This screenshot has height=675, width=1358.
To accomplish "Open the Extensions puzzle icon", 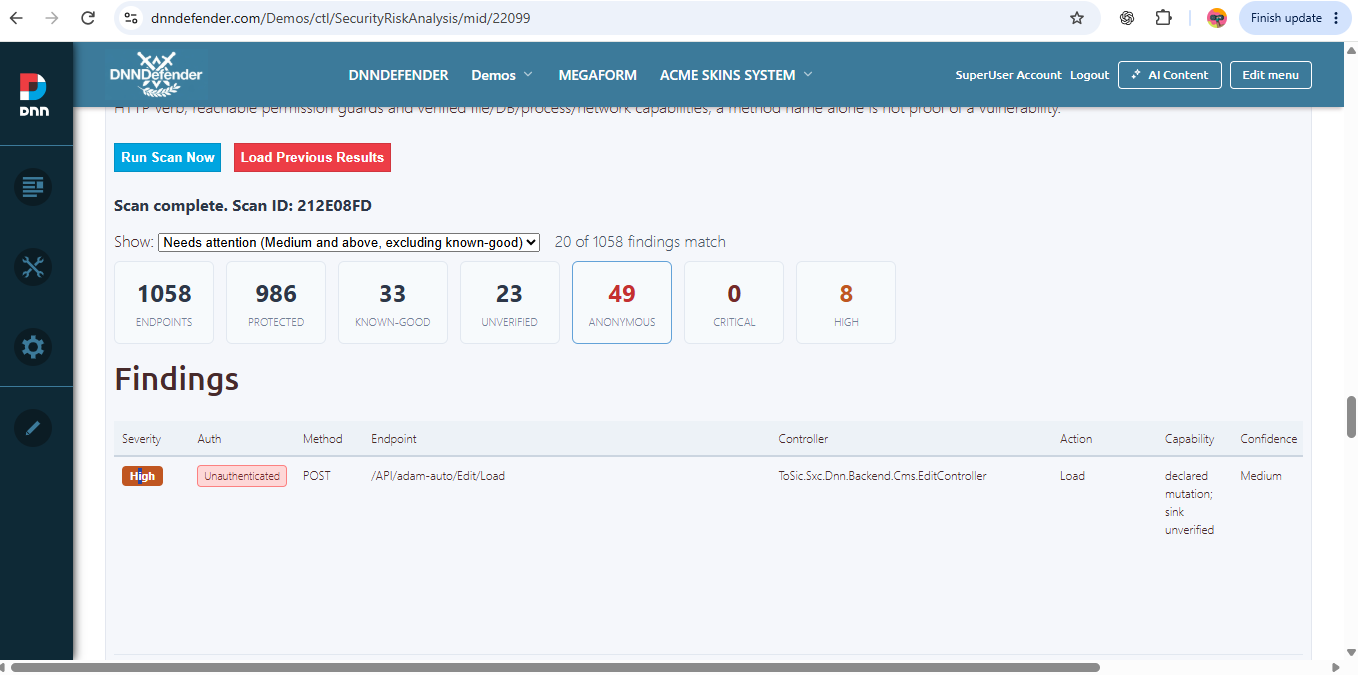I will point(1163,18).
